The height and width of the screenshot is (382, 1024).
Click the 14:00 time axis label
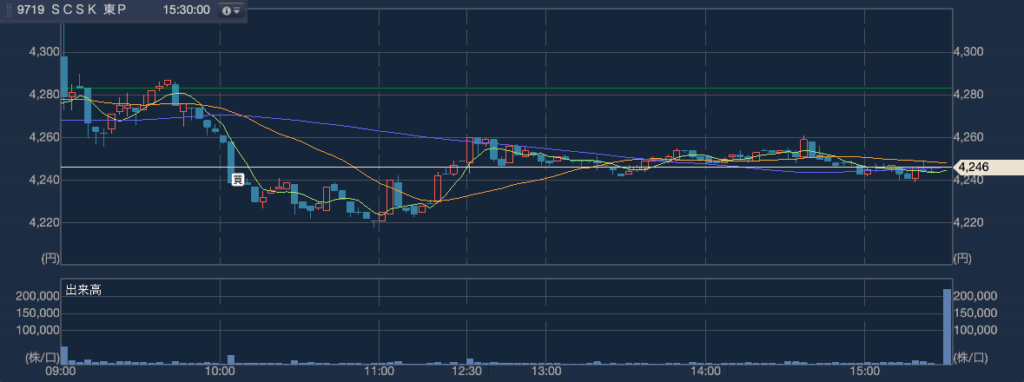706,372
